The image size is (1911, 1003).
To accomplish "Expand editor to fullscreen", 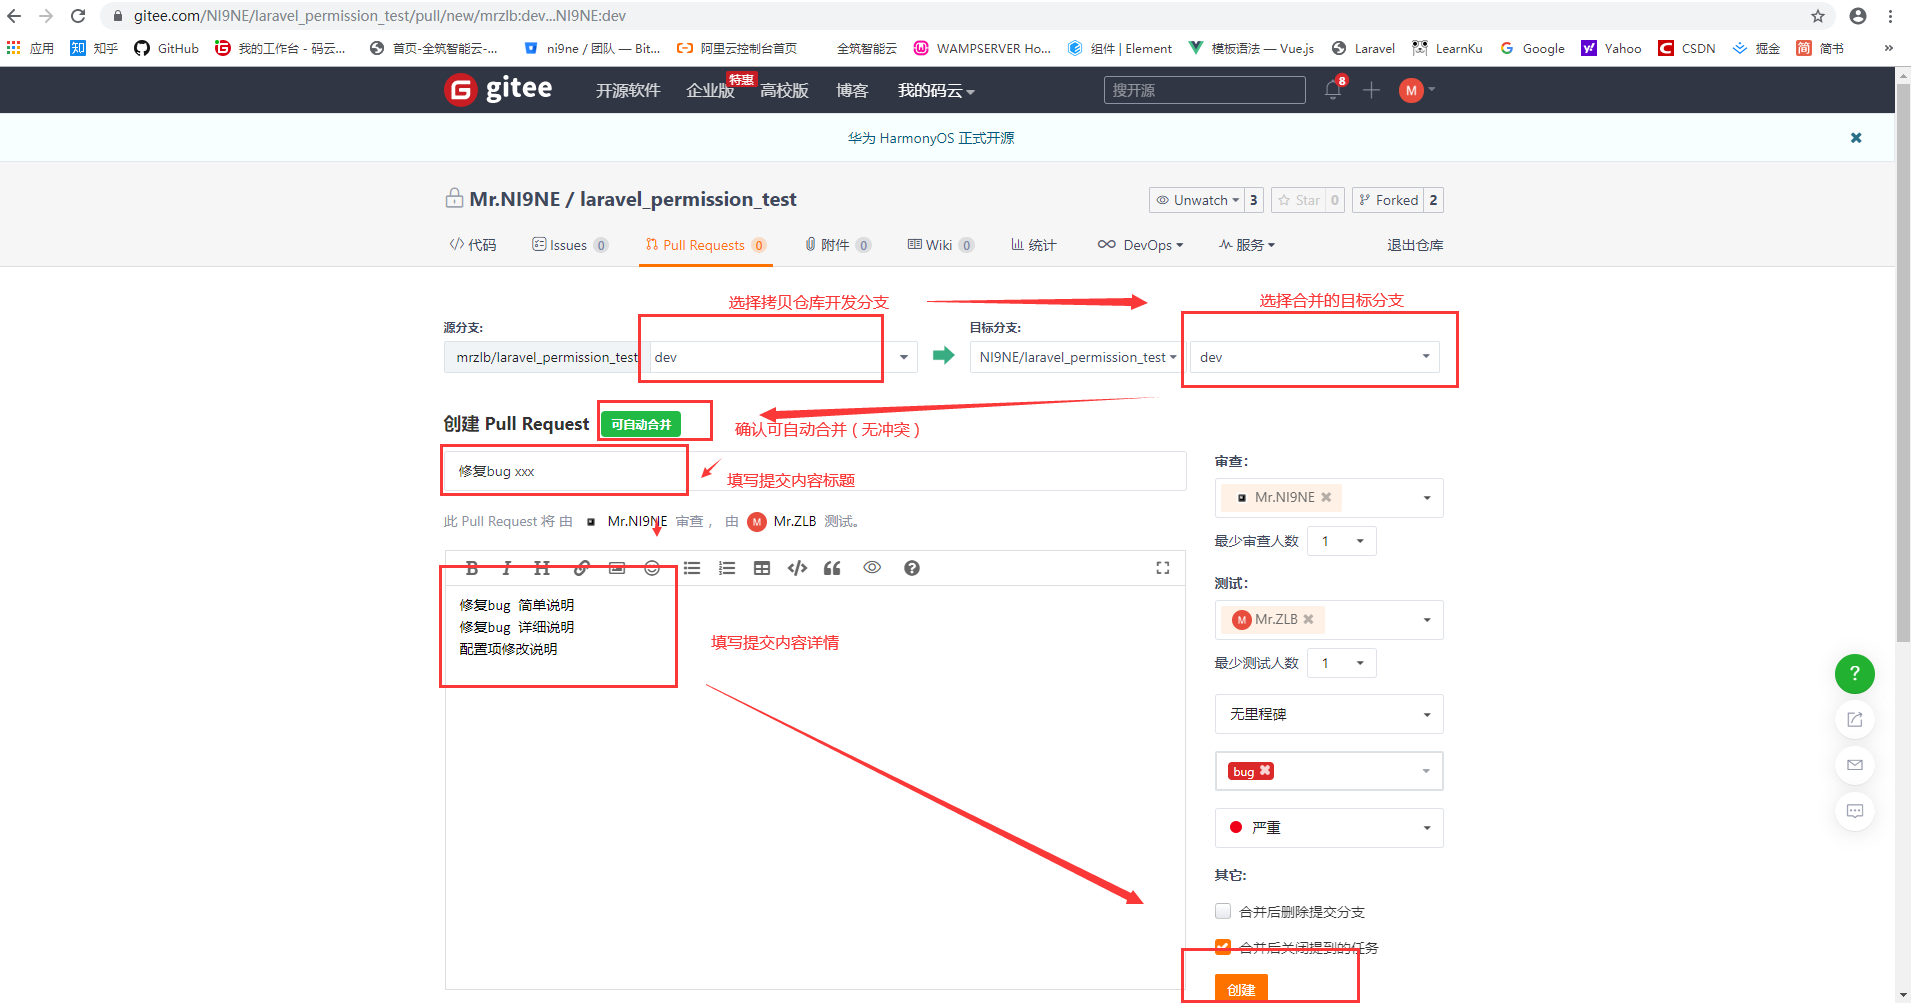I will coord(1162,568).
